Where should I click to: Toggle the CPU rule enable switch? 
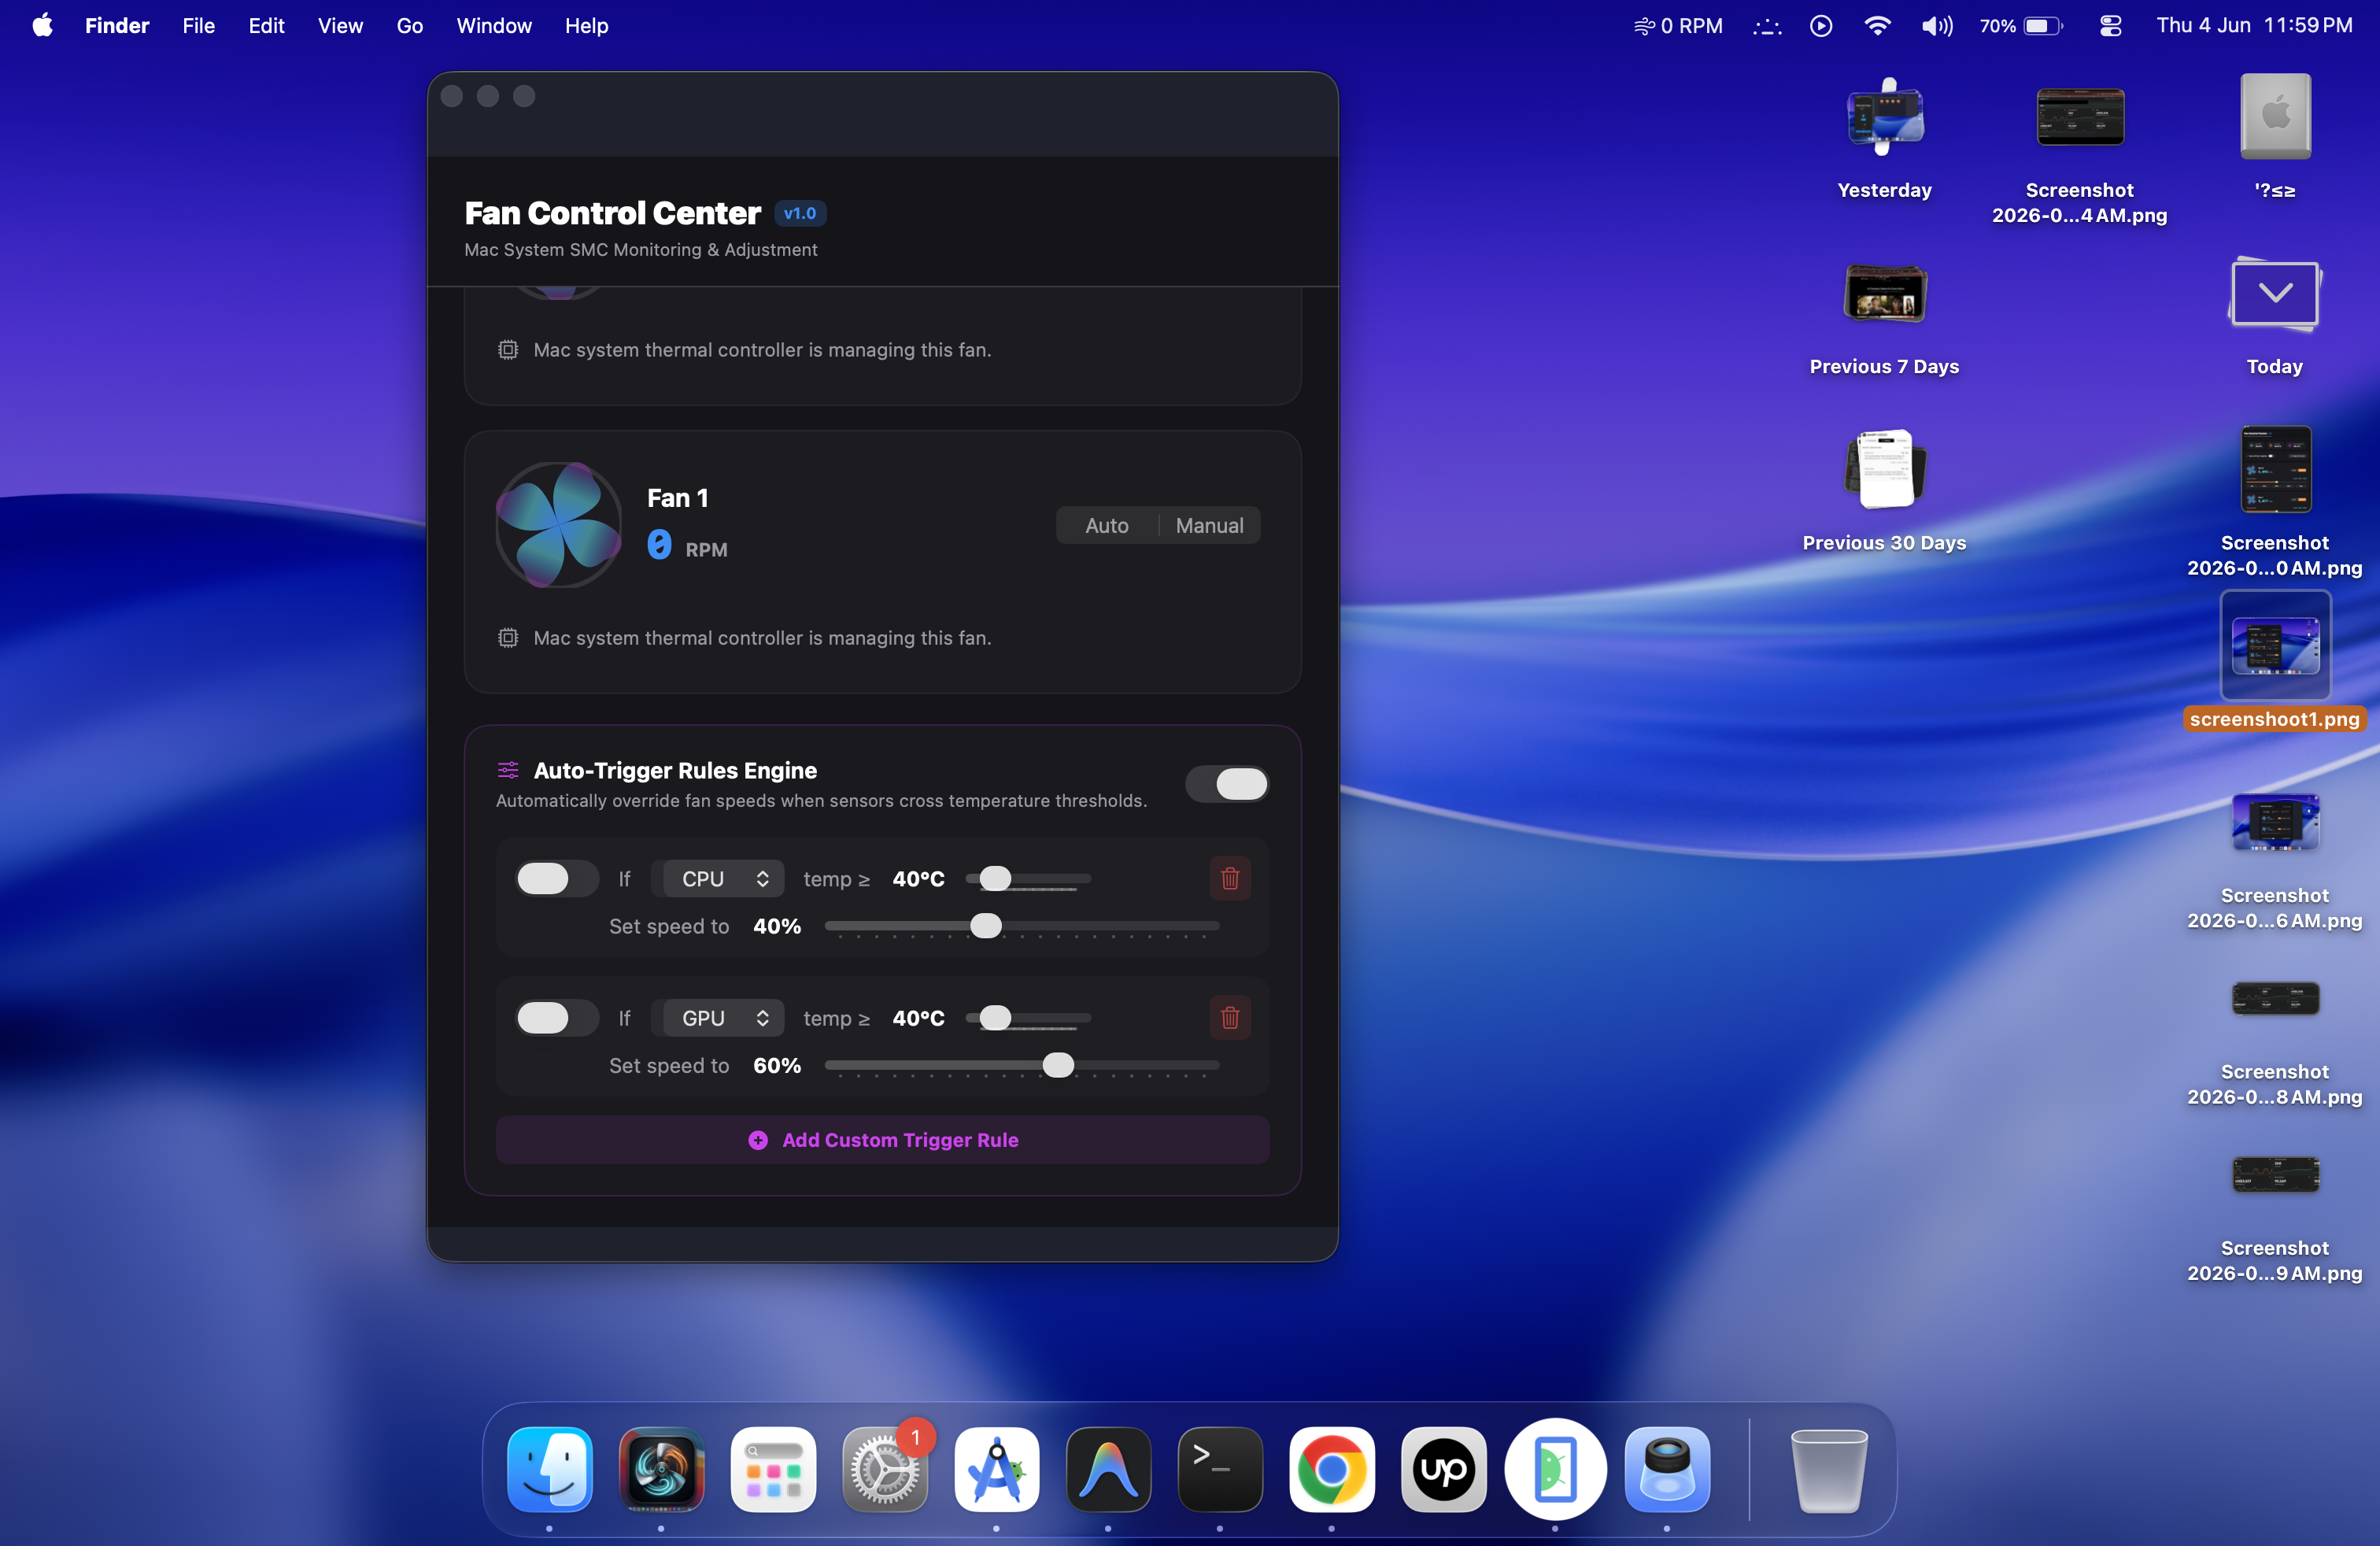[x=557, y=879]
